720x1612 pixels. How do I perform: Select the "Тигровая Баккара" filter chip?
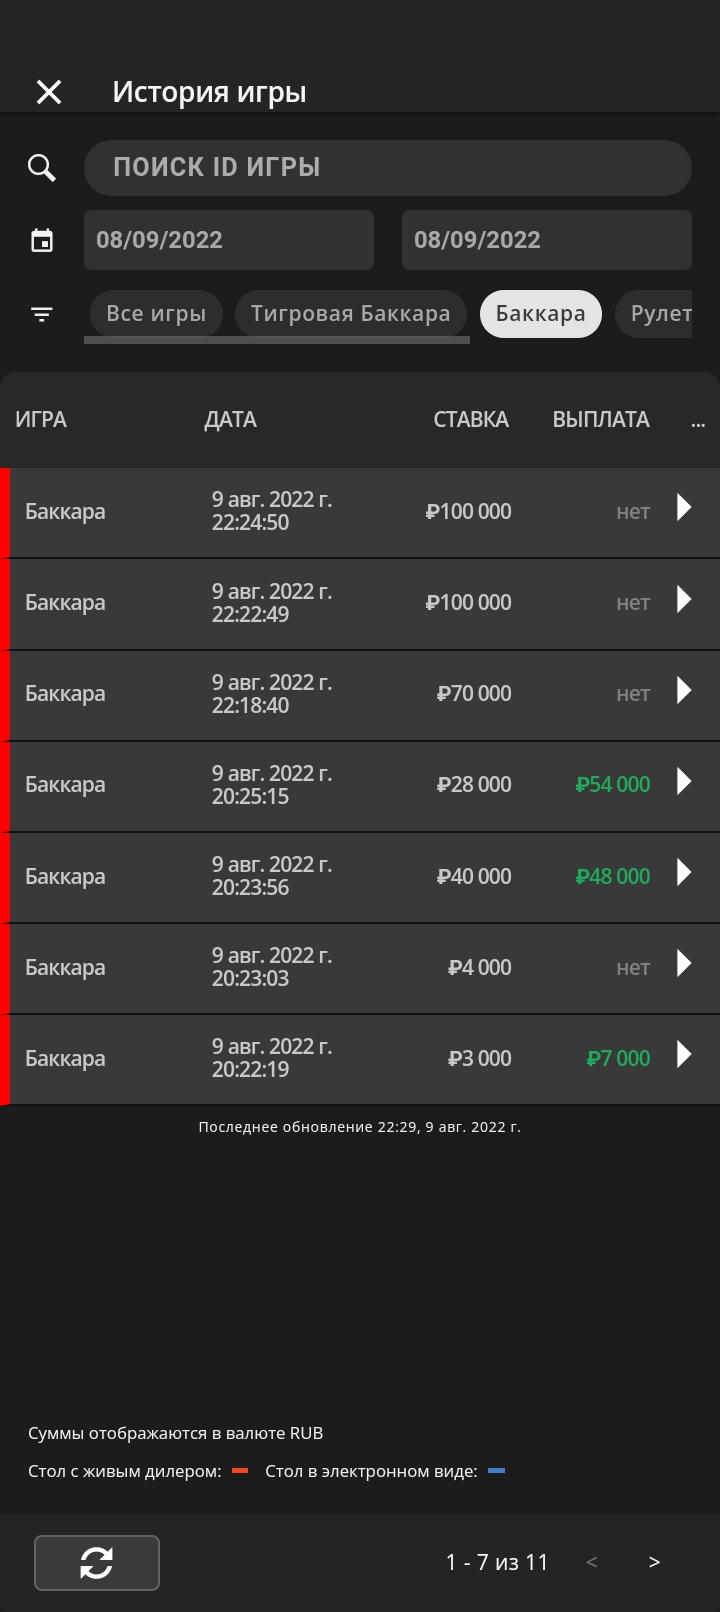(x=350, y=314)
